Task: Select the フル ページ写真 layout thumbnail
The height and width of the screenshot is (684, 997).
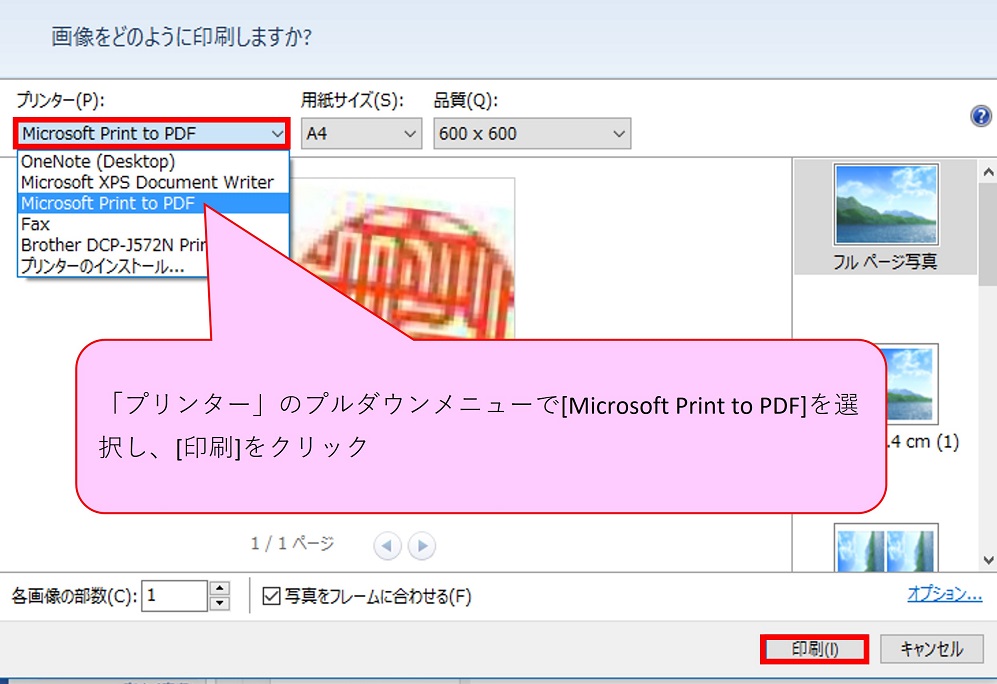Action: 885,216
